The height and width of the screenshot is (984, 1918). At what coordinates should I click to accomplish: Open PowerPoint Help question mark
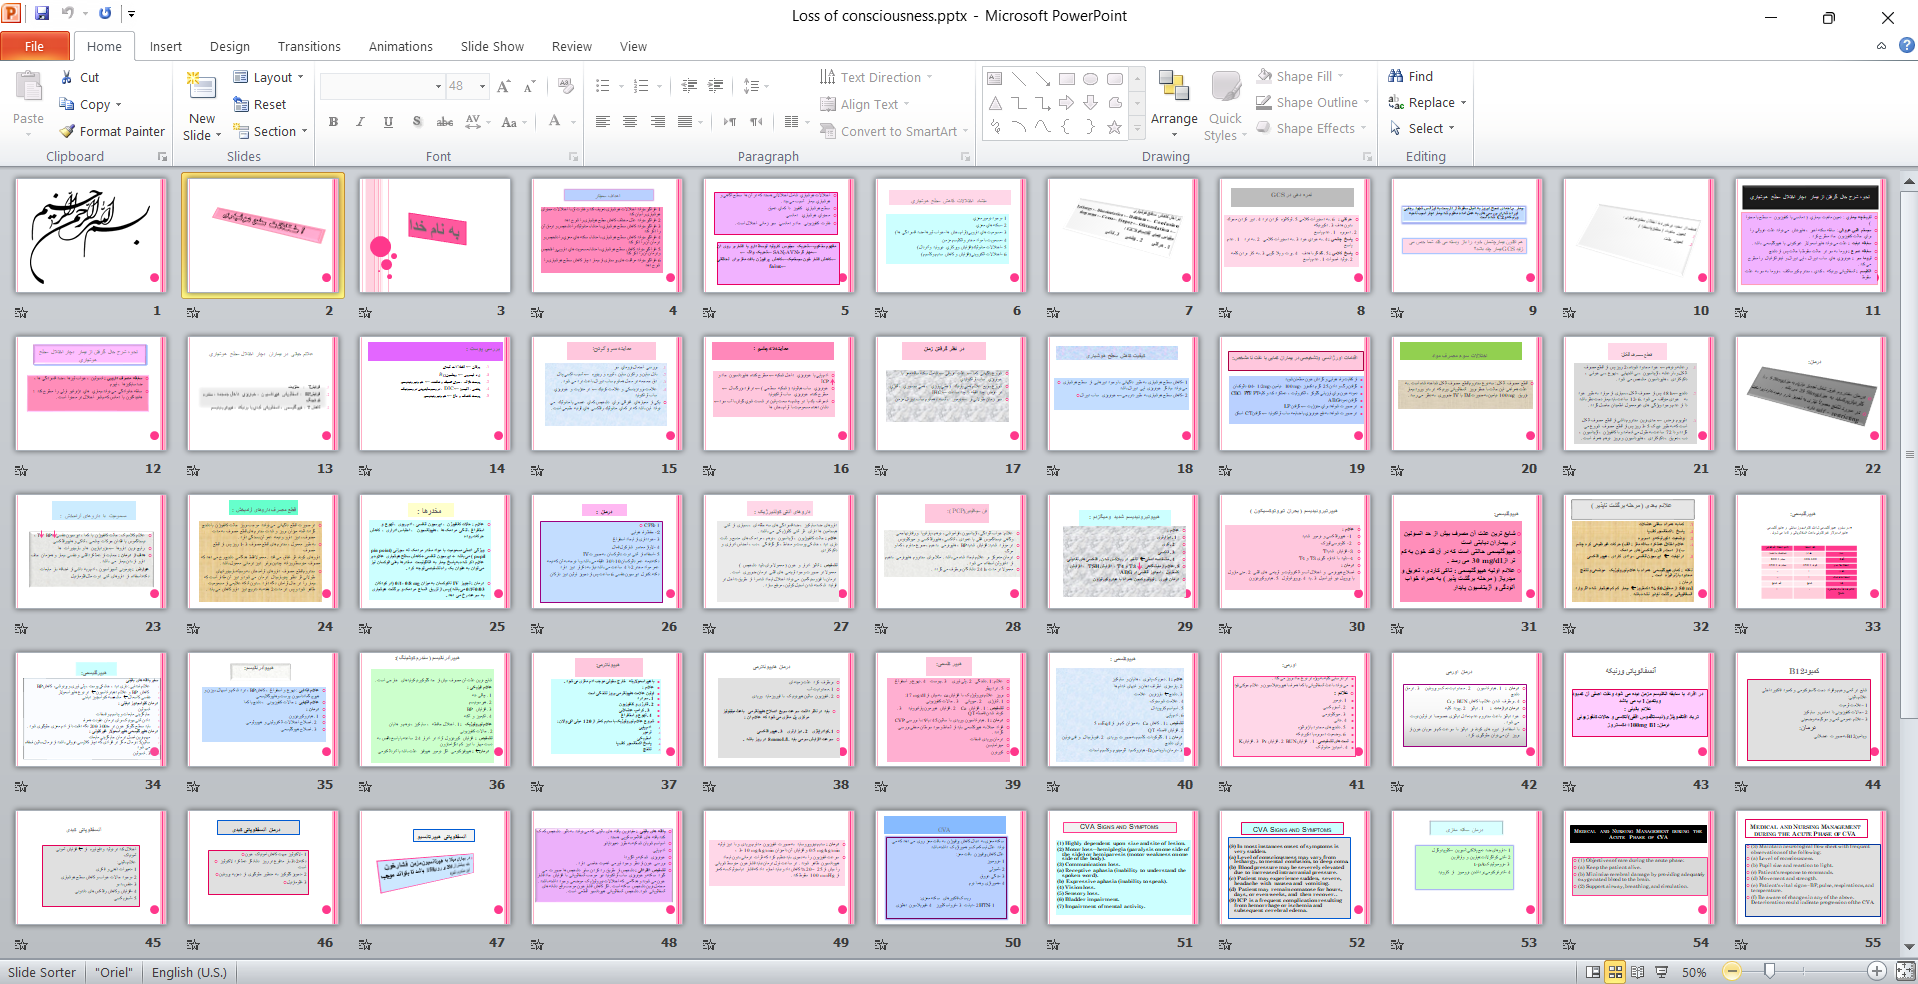pyautogui.click(x=1906, y=45)
